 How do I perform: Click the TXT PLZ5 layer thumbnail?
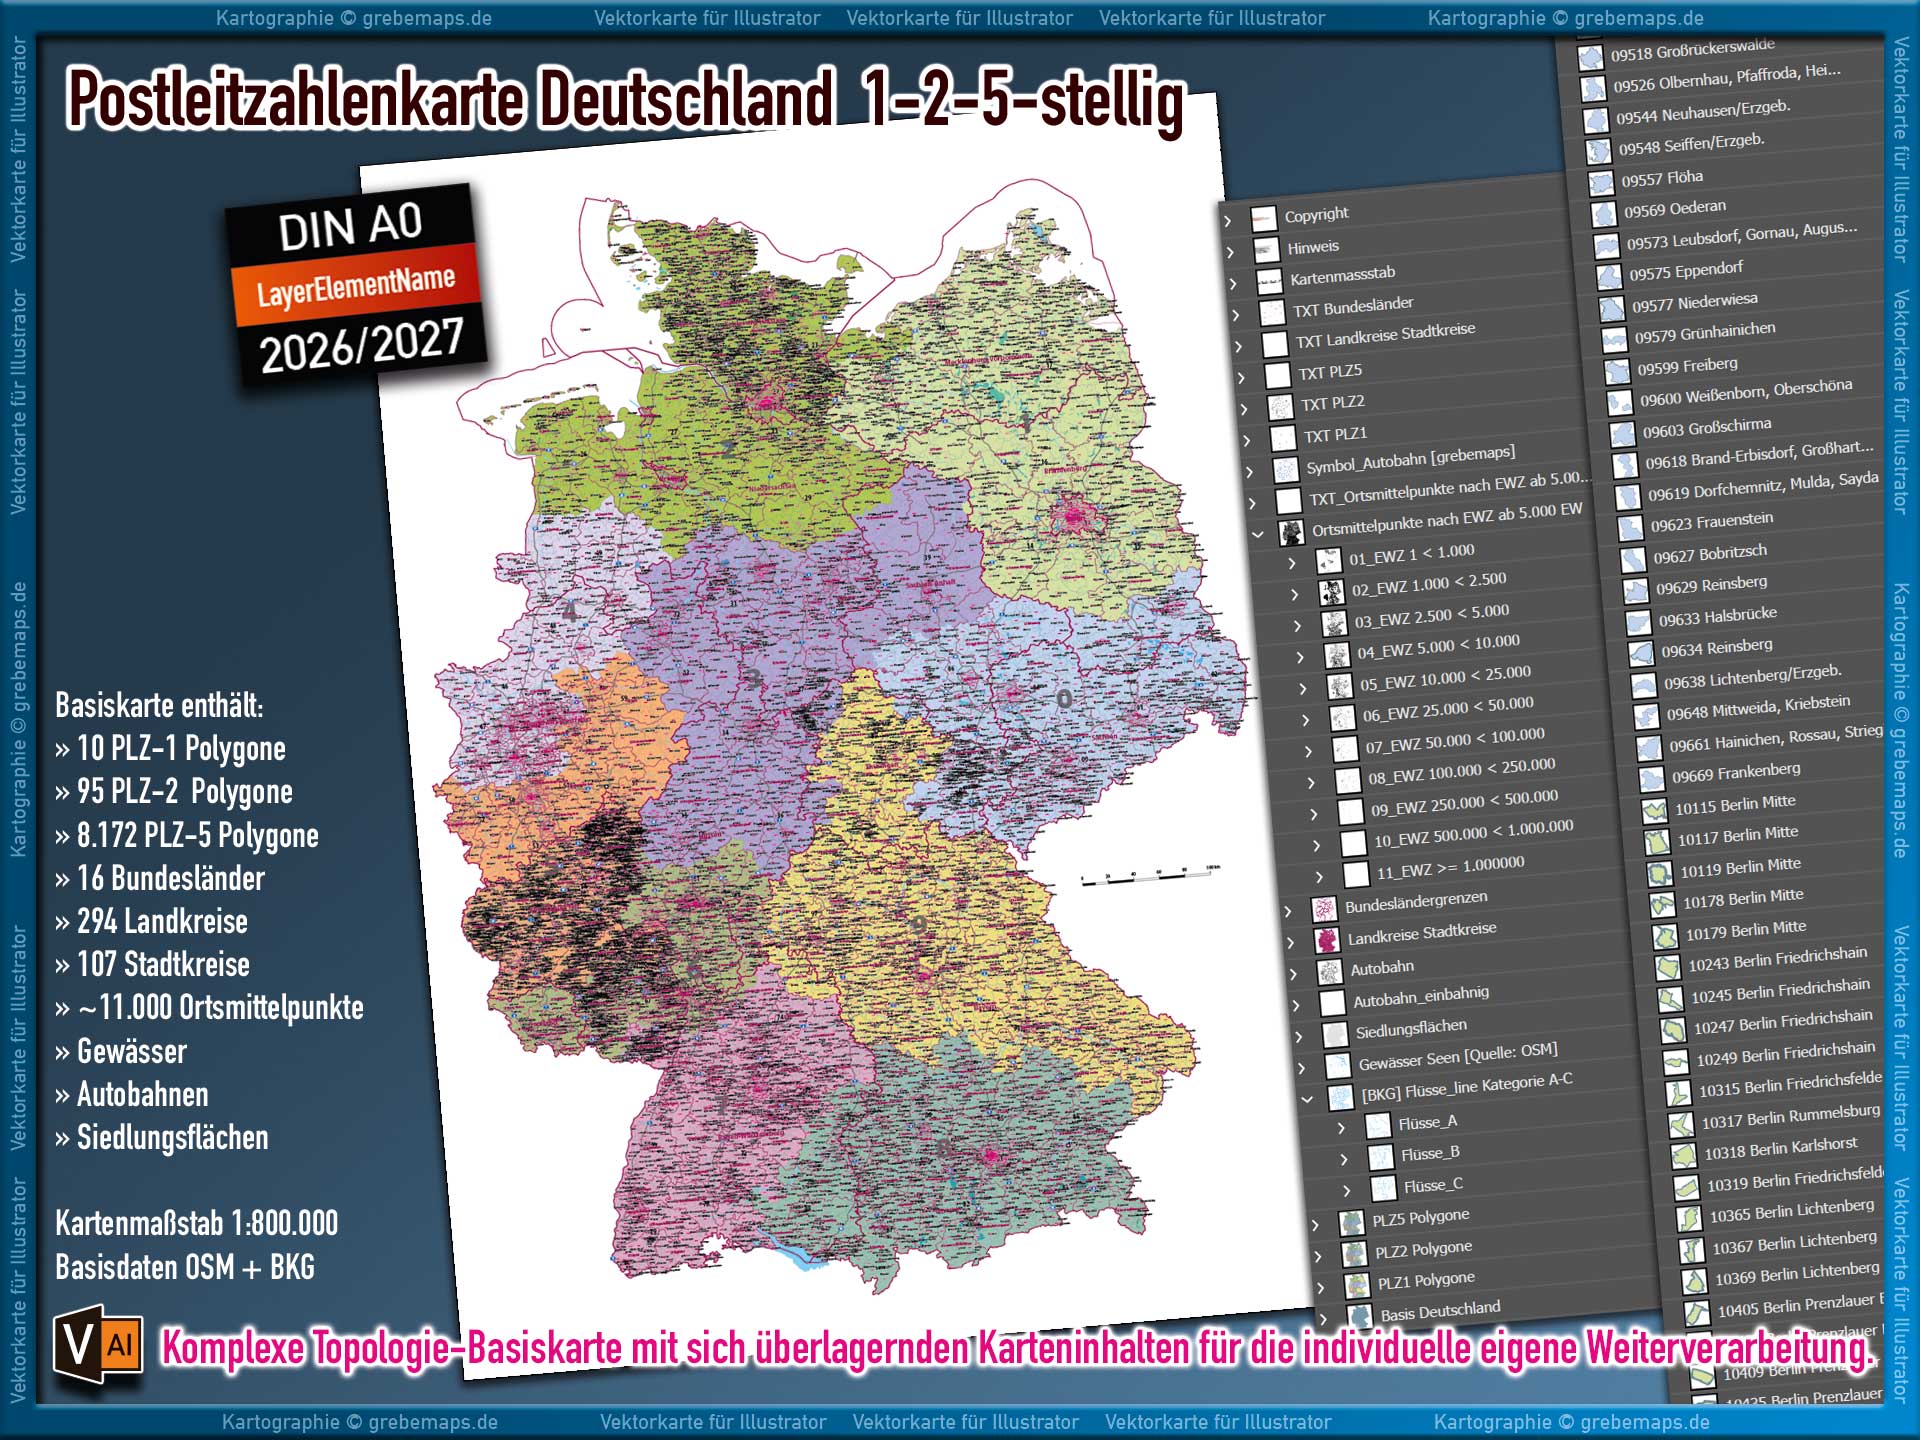point(1278,376)
